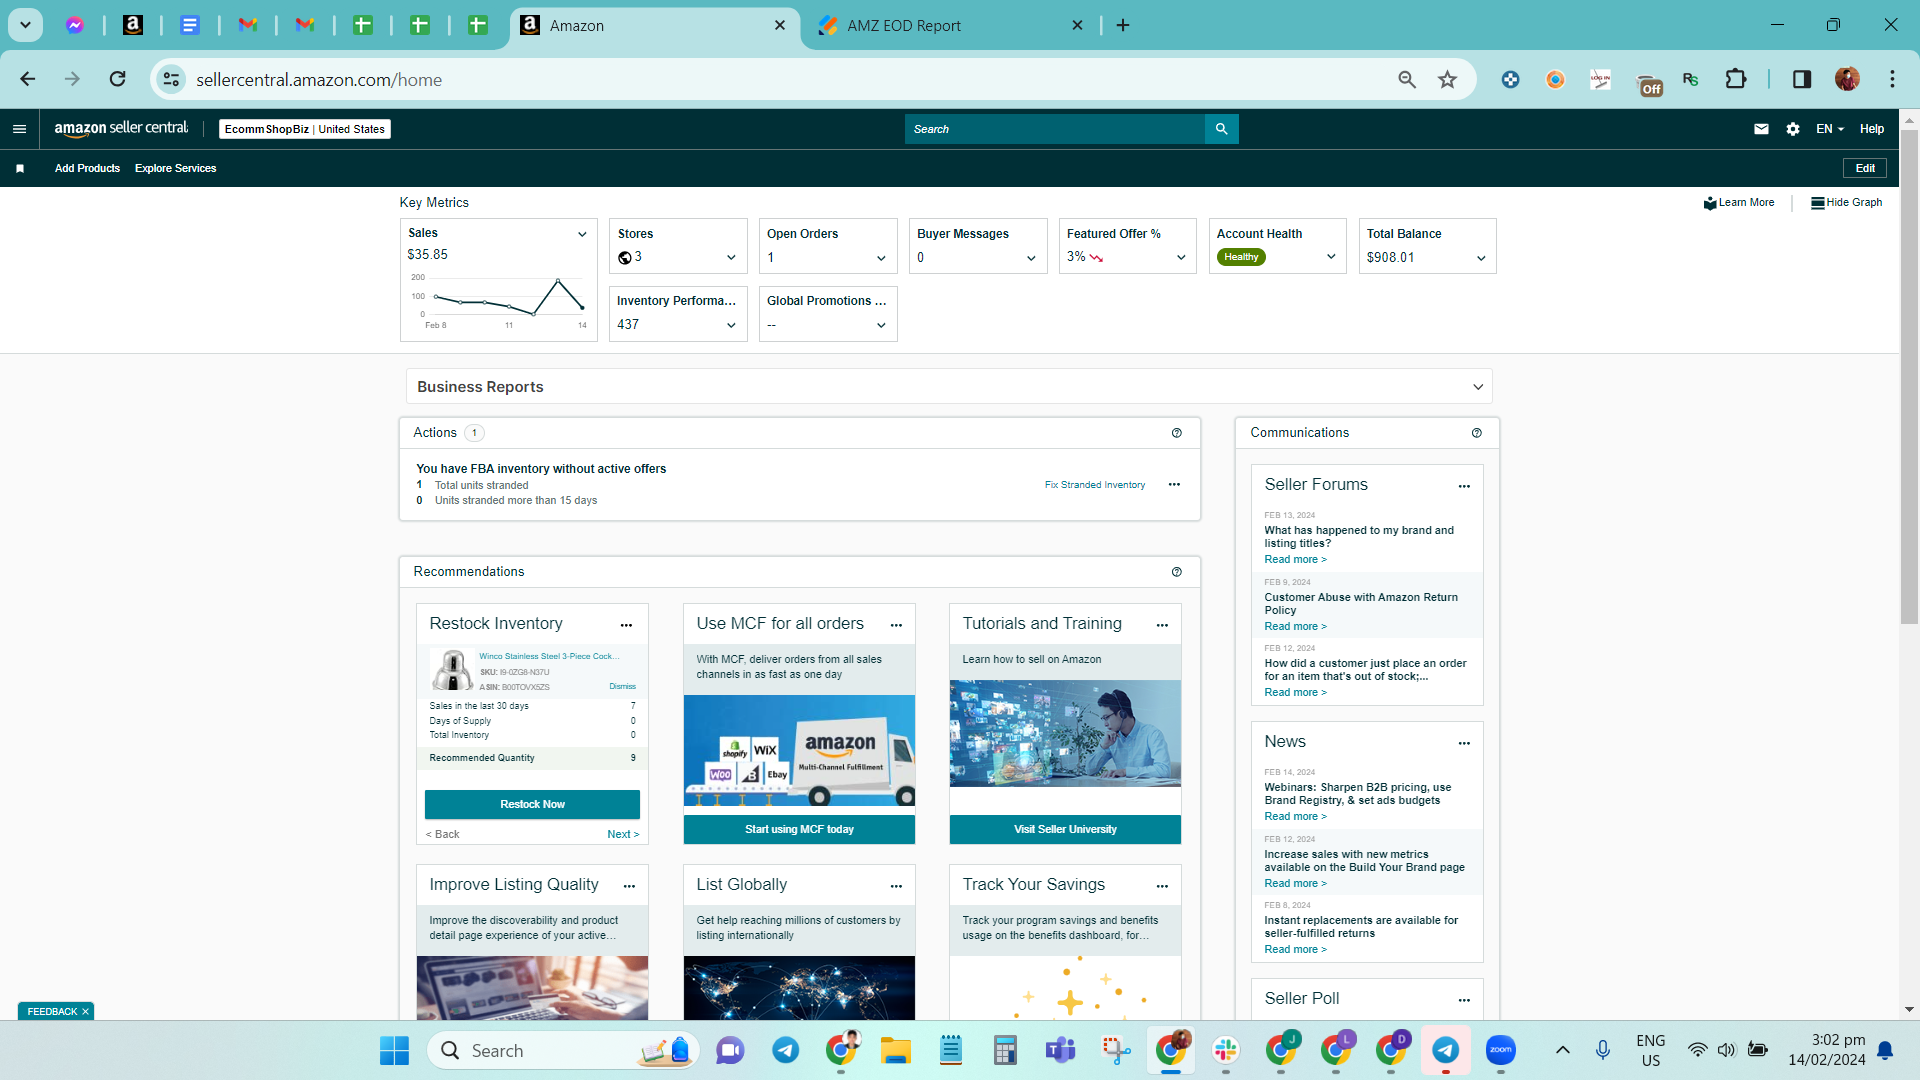The image size is (1920, 1080).
Task: Click the search magnifier button in Seller Central
Action: 1221,129
